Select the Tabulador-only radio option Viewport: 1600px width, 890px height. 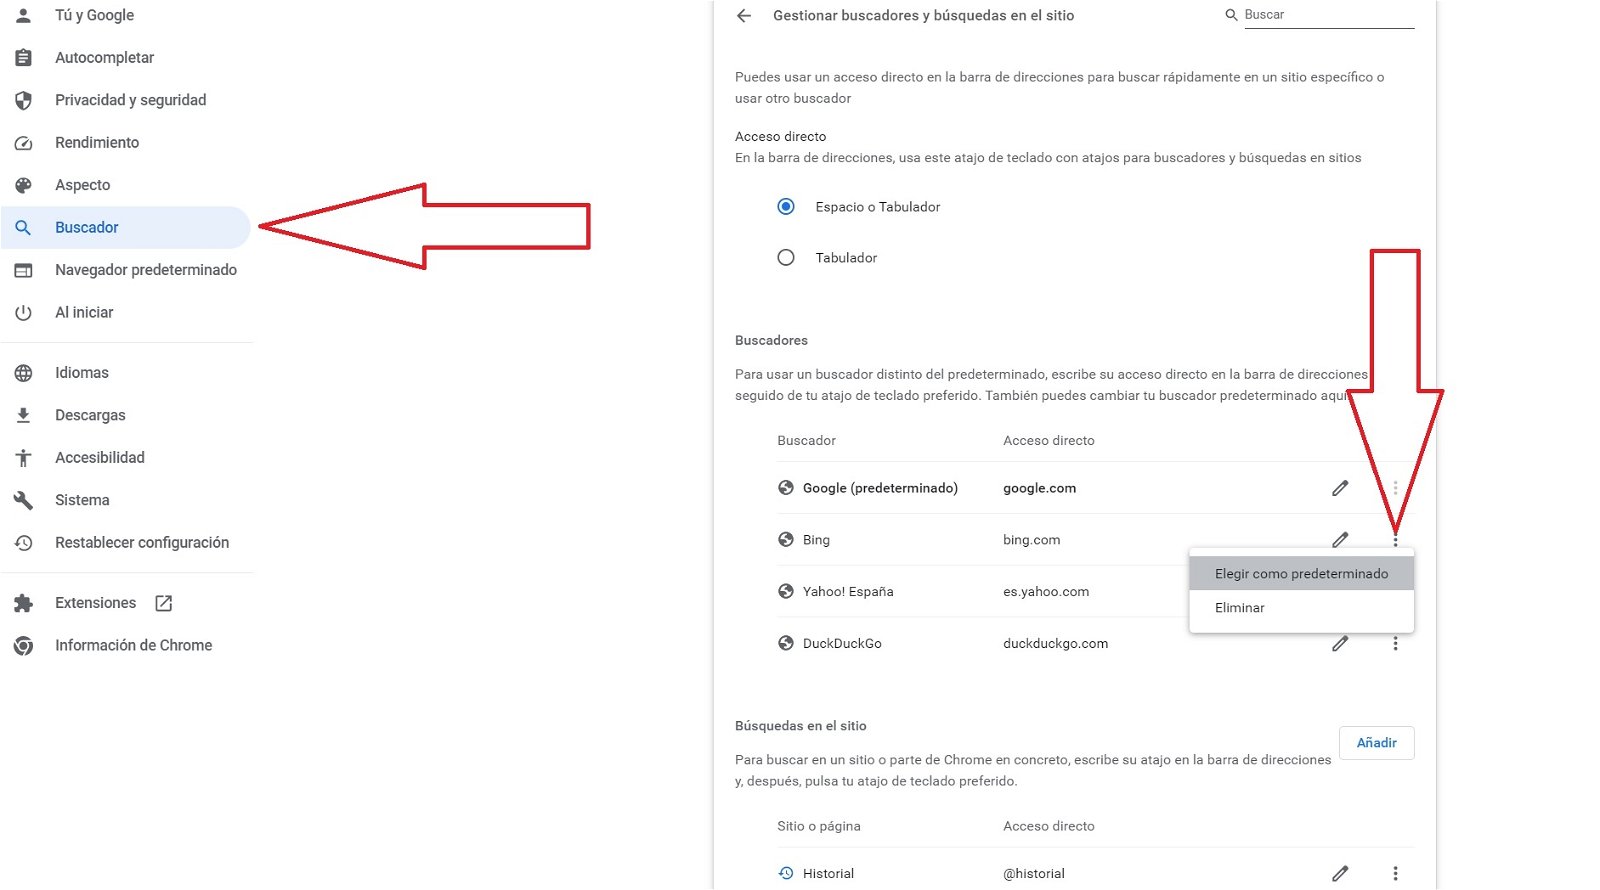pyautogui.click(x=786, y=257)
